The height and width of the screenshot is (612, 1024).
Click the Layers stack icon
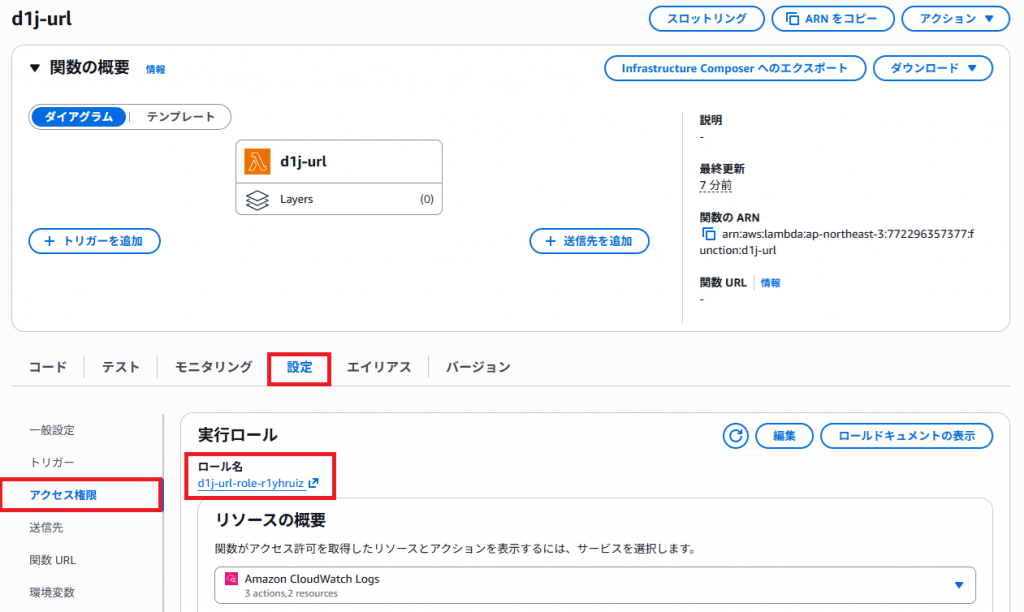coord(257,199)
